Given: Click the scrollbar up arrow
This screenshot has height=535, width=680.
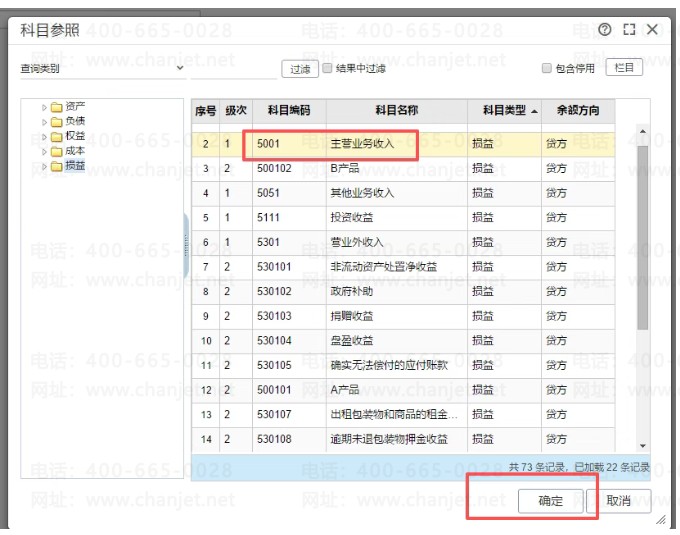Looking at the screenshot, I should 643,131.
